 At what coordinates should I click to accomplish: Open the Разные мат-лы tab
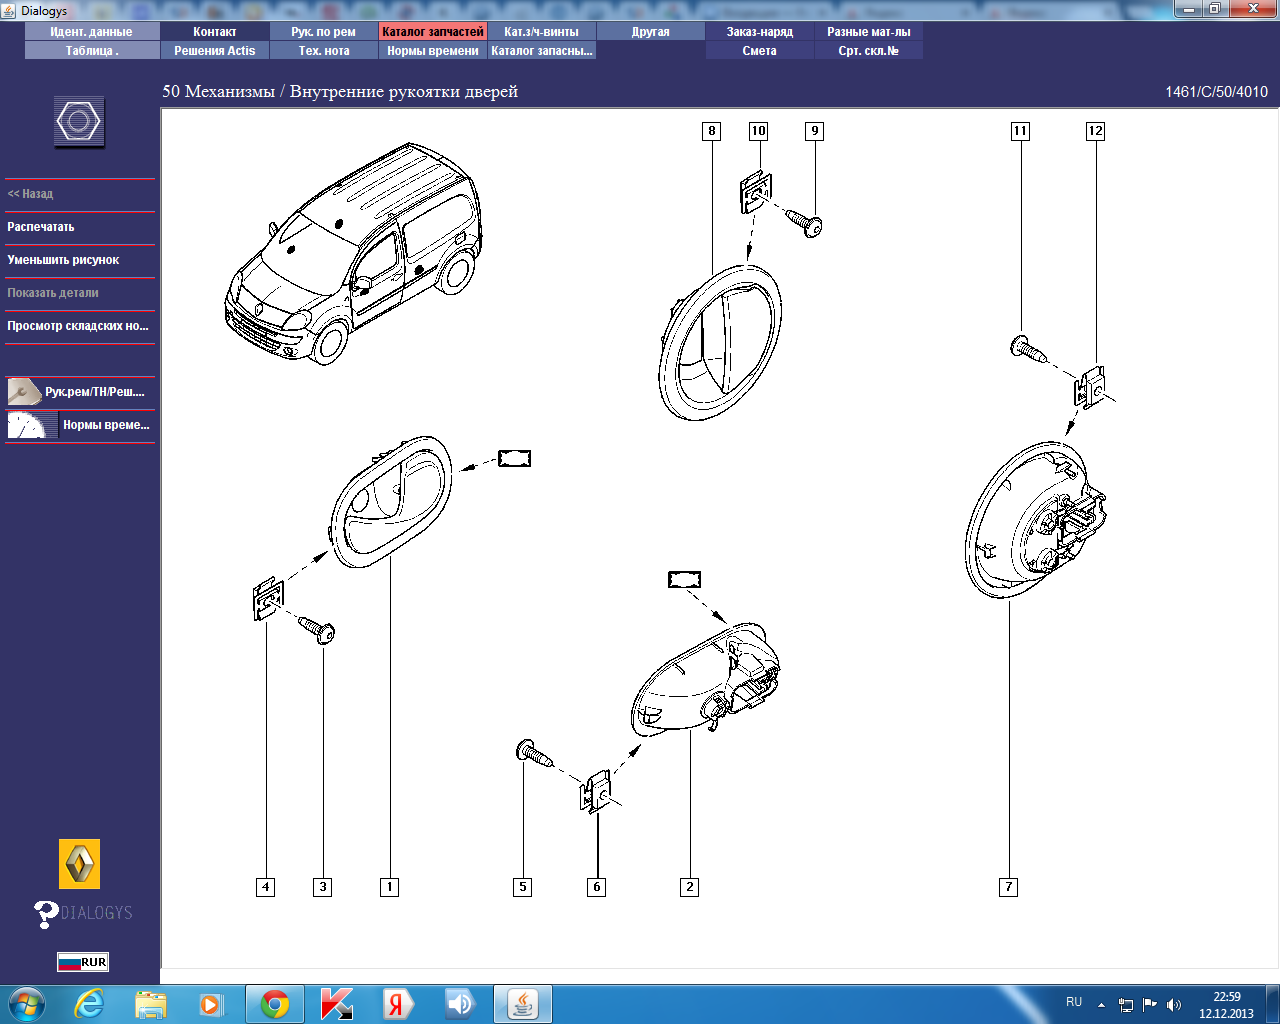pos(869,32)
